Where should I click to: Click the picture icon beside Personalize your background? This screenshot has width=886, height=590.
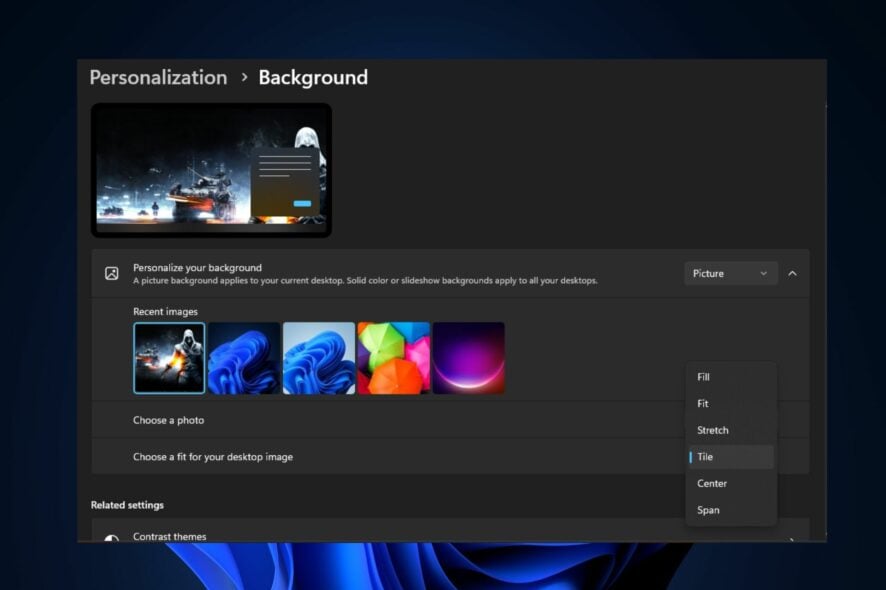[x=112, y=274]
